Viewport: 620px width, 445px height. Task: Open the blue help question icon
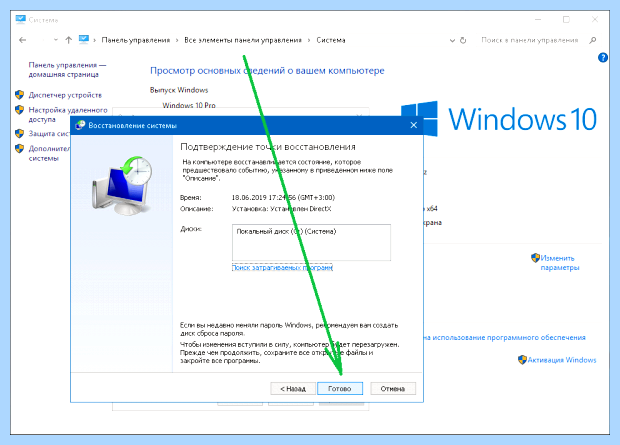click(x=603, y=58)
